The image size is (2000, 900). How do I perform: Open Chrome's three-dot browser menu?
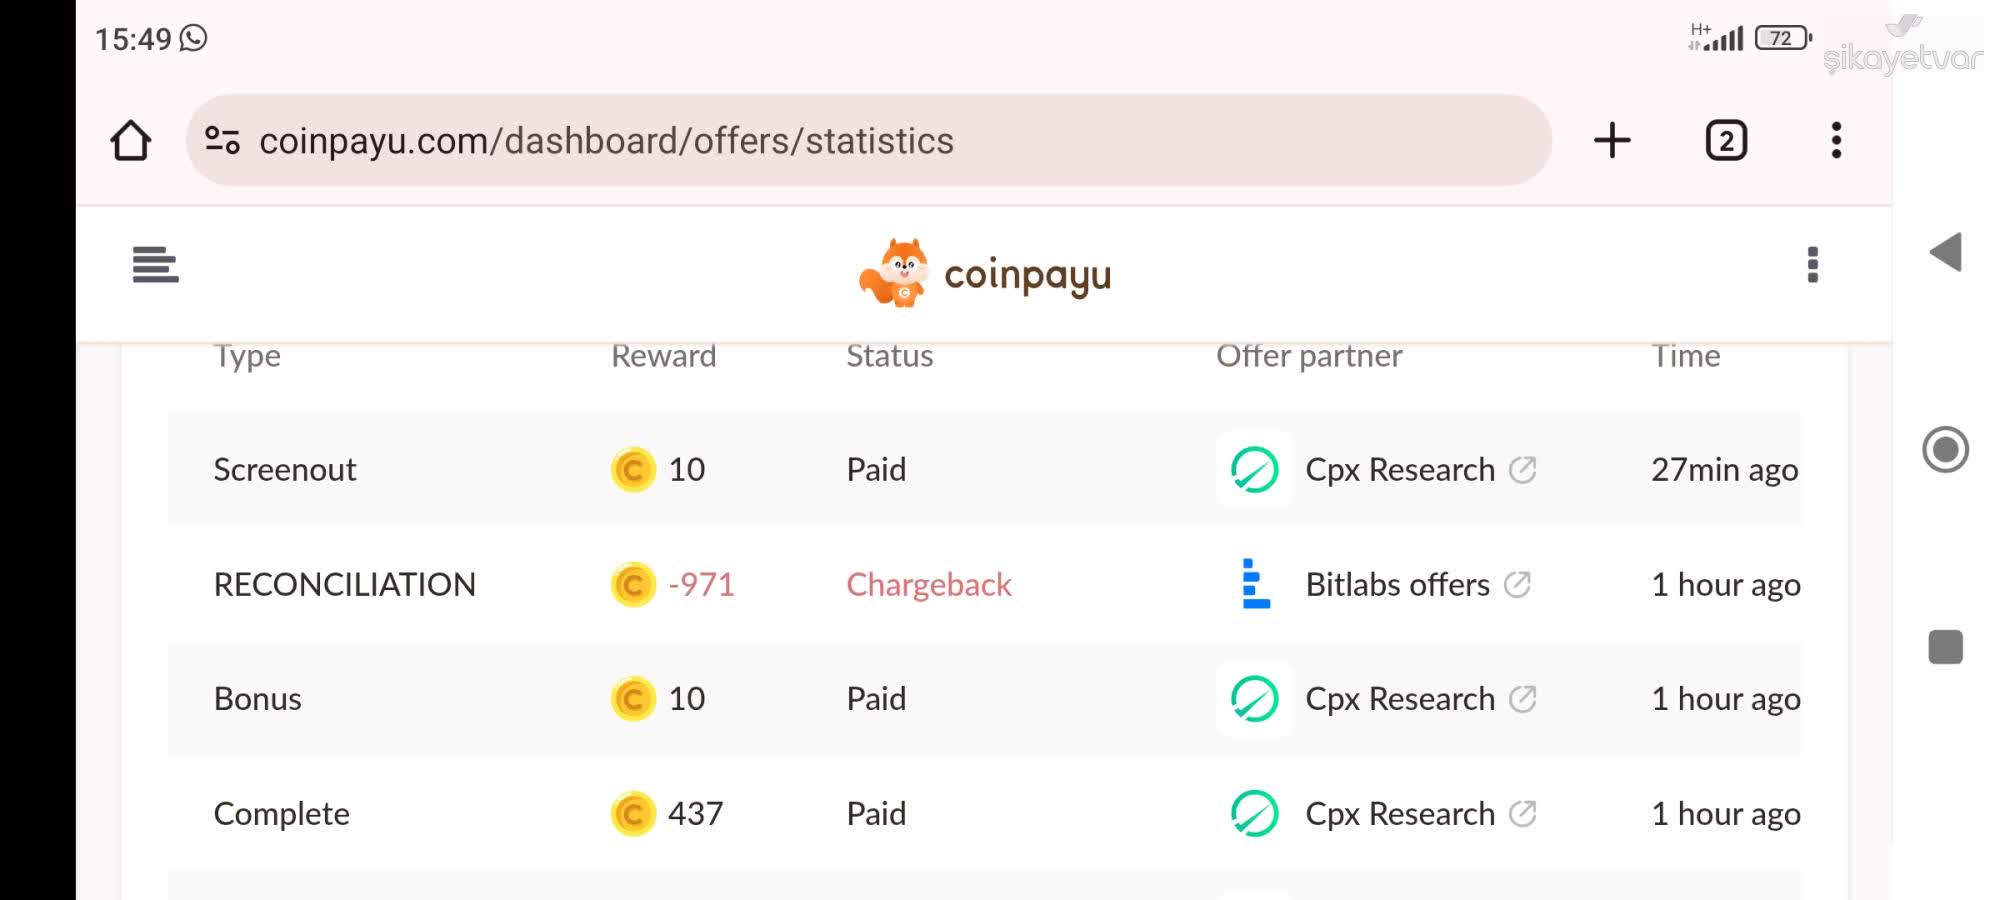pyautogui.click(x=1836, y=140)
